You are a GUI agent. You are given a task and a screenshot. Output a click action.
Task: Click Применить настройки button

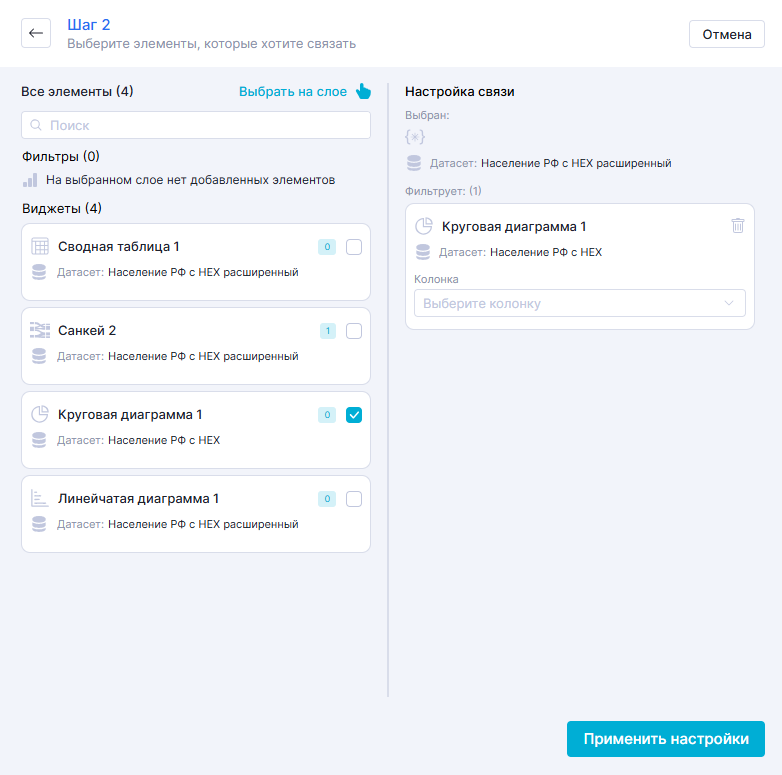665,739
